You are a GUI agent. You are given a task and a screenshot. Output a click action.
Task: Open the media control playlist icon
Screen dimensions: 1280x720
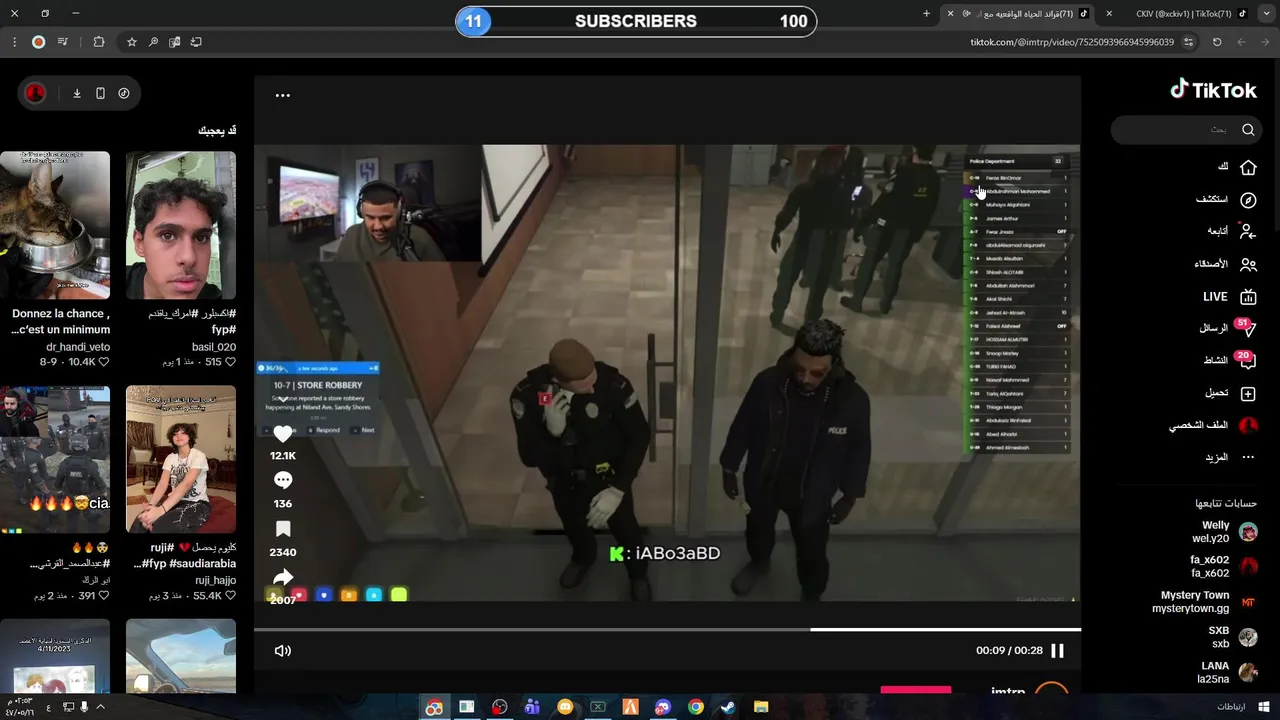(63, 42)
